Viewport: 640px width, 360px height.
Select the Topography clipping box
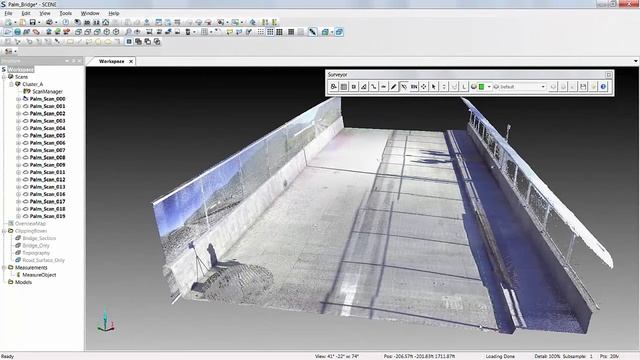(36, 253)
